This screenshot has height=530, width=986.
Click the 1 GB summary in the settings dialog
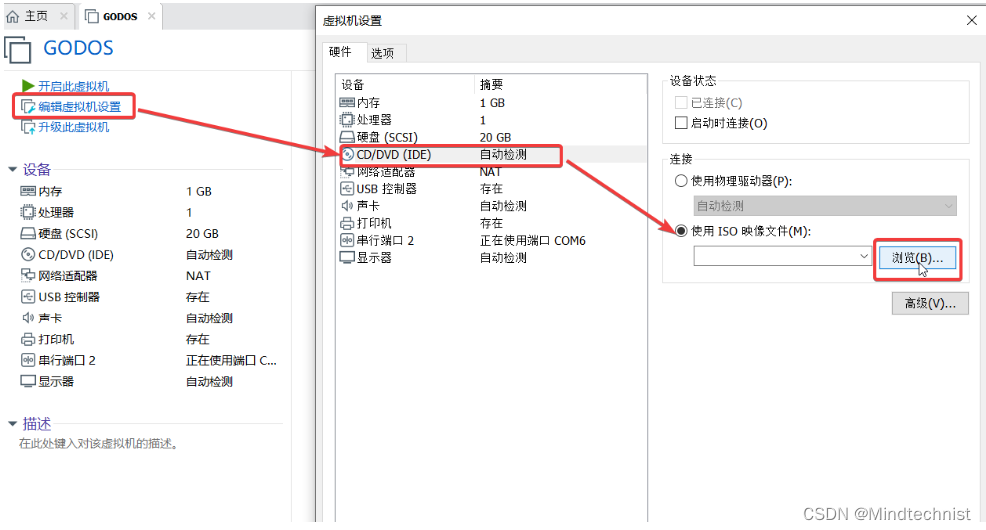(492, 102)
